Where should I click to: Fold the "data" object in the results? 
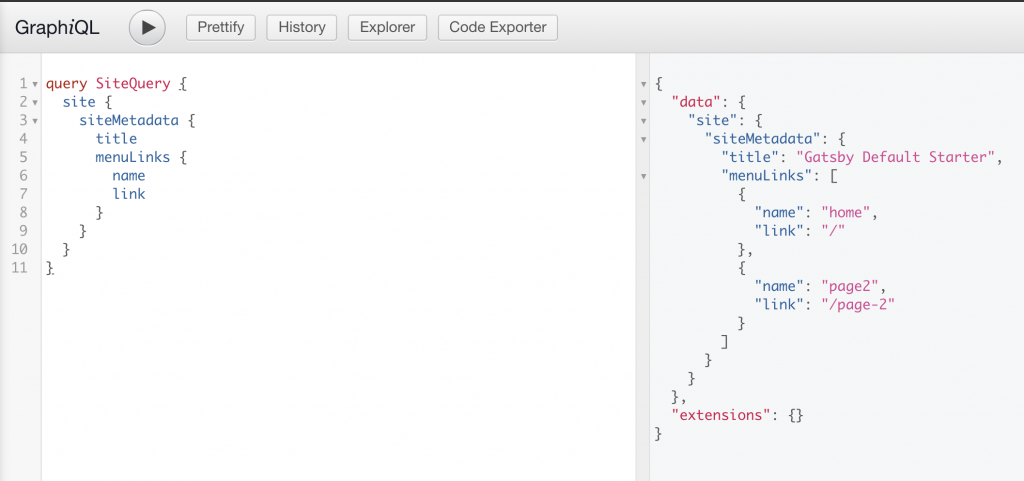tap(643, 102)
